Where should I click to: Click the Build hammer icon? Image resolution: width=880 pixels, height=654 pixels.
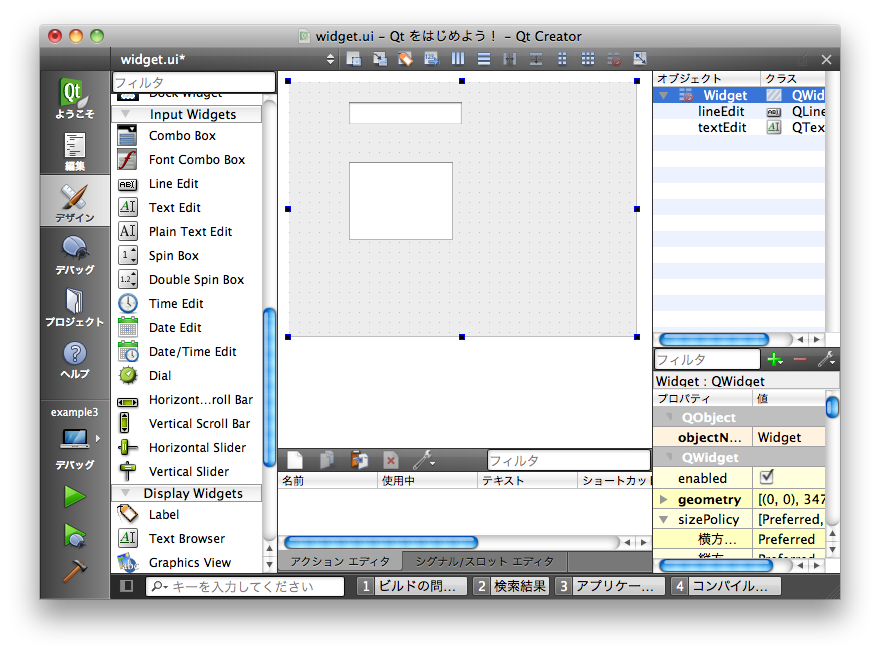(x=75, y=570)
